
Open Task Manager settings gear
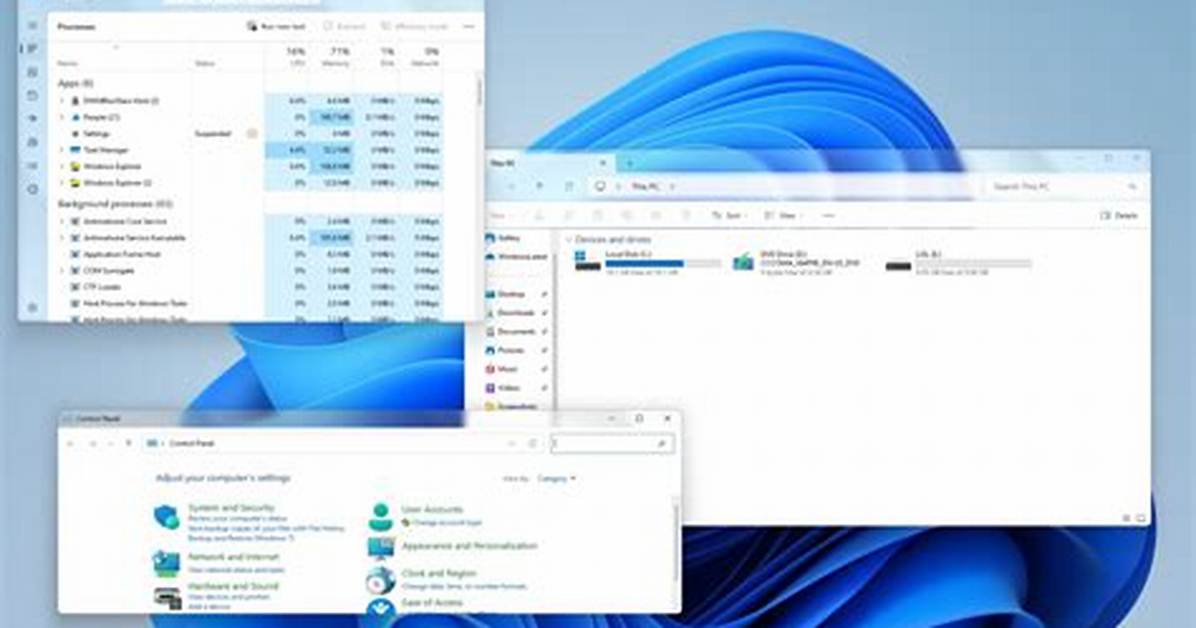coord(32,308)
